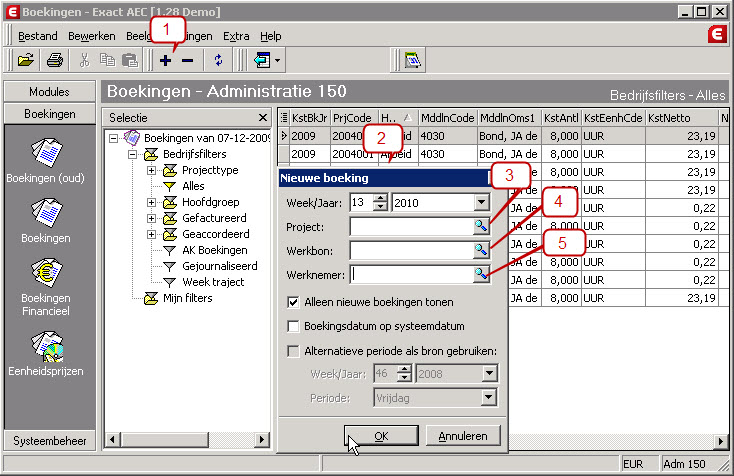The image size is (734, 476).
Task: Remove booking with the minus icon
Action: click(x=188, y=60)
